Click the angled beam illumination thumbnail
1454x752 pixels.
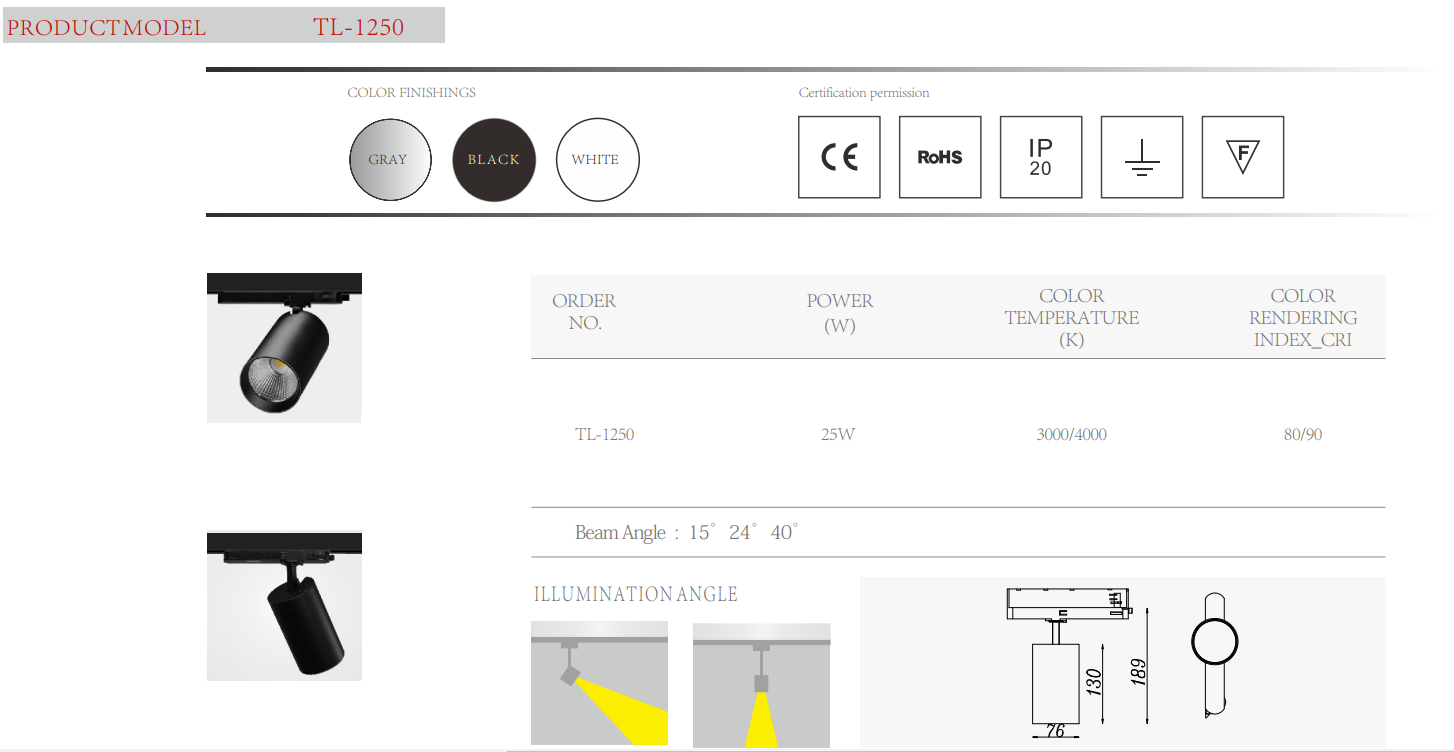click(x=599, y=685)
